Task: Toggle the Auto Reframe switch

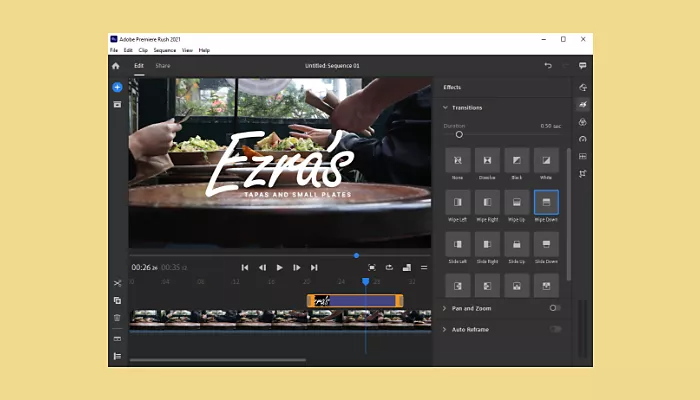Action: (x=555, y=329)
